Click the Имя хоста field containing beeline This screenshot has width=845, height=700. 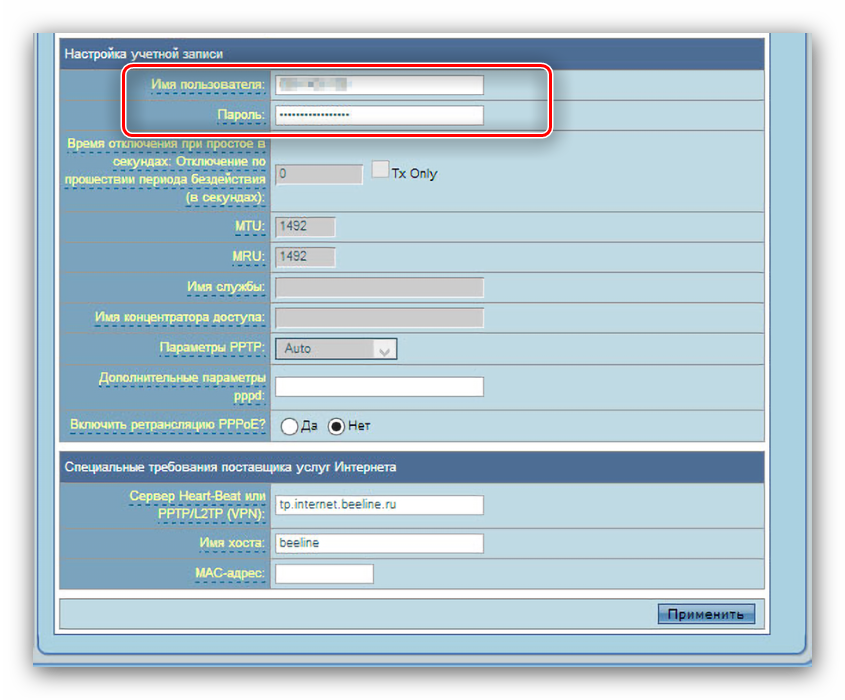[x=379, y=543]
